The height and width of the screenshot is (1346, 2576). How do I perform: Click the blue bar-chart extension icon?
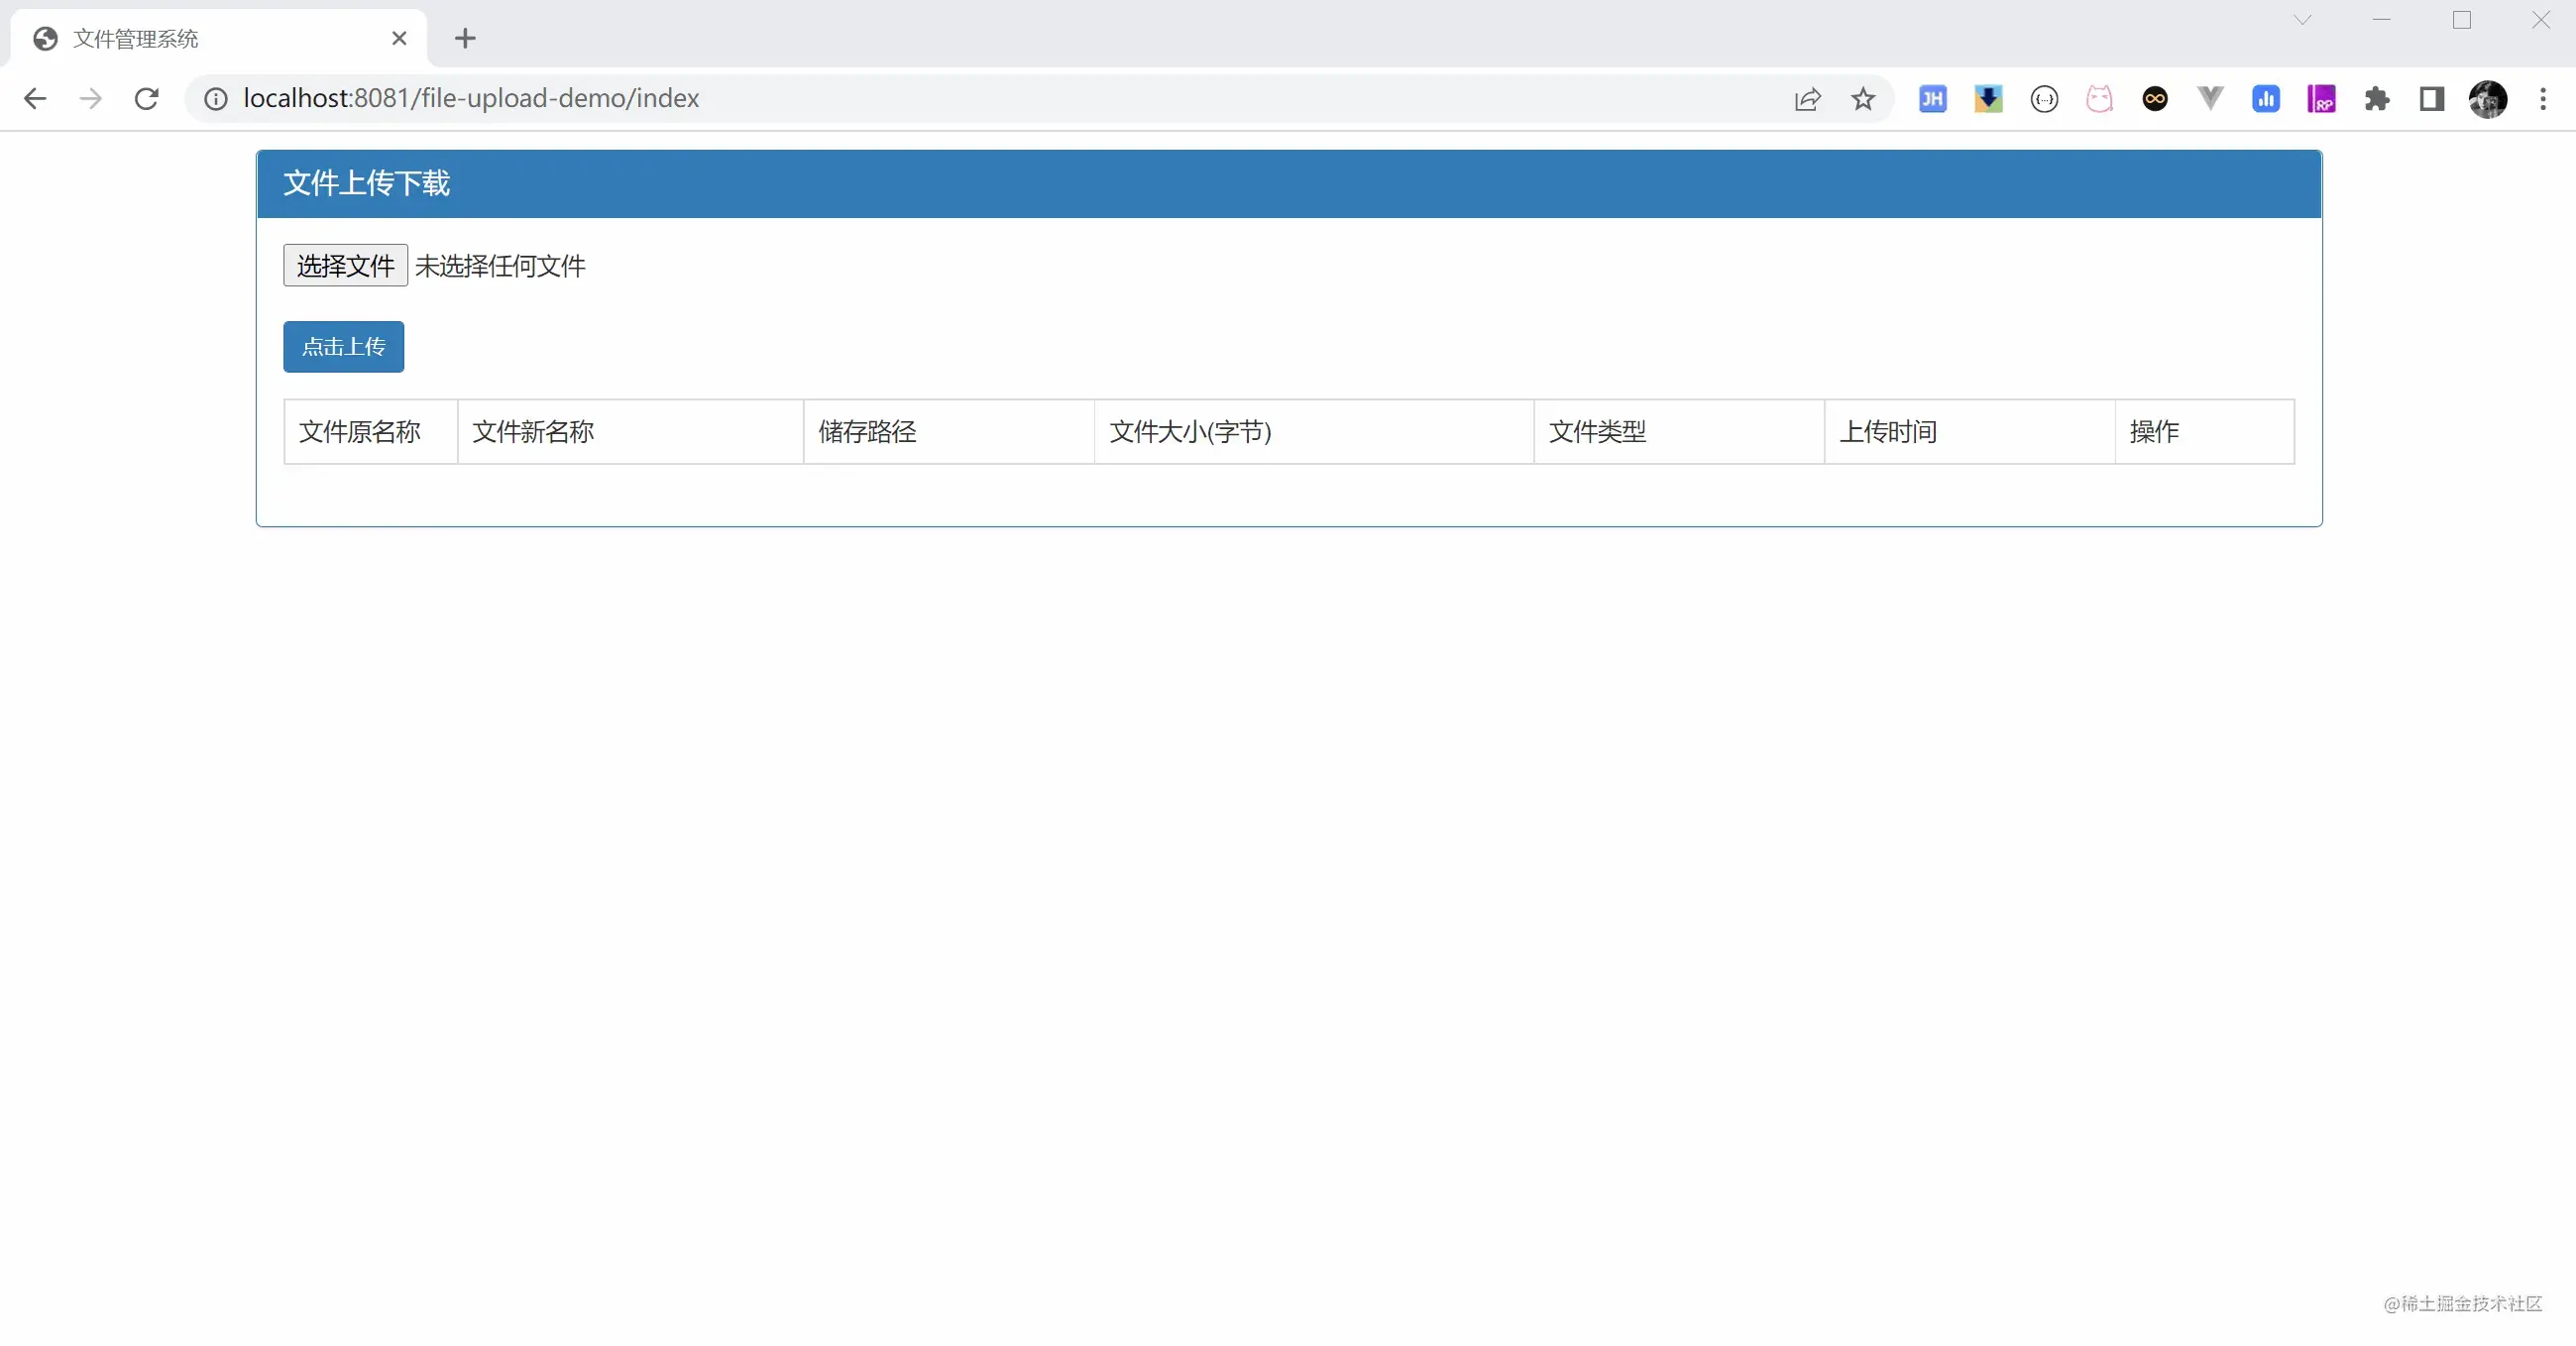pos(2265,98)
